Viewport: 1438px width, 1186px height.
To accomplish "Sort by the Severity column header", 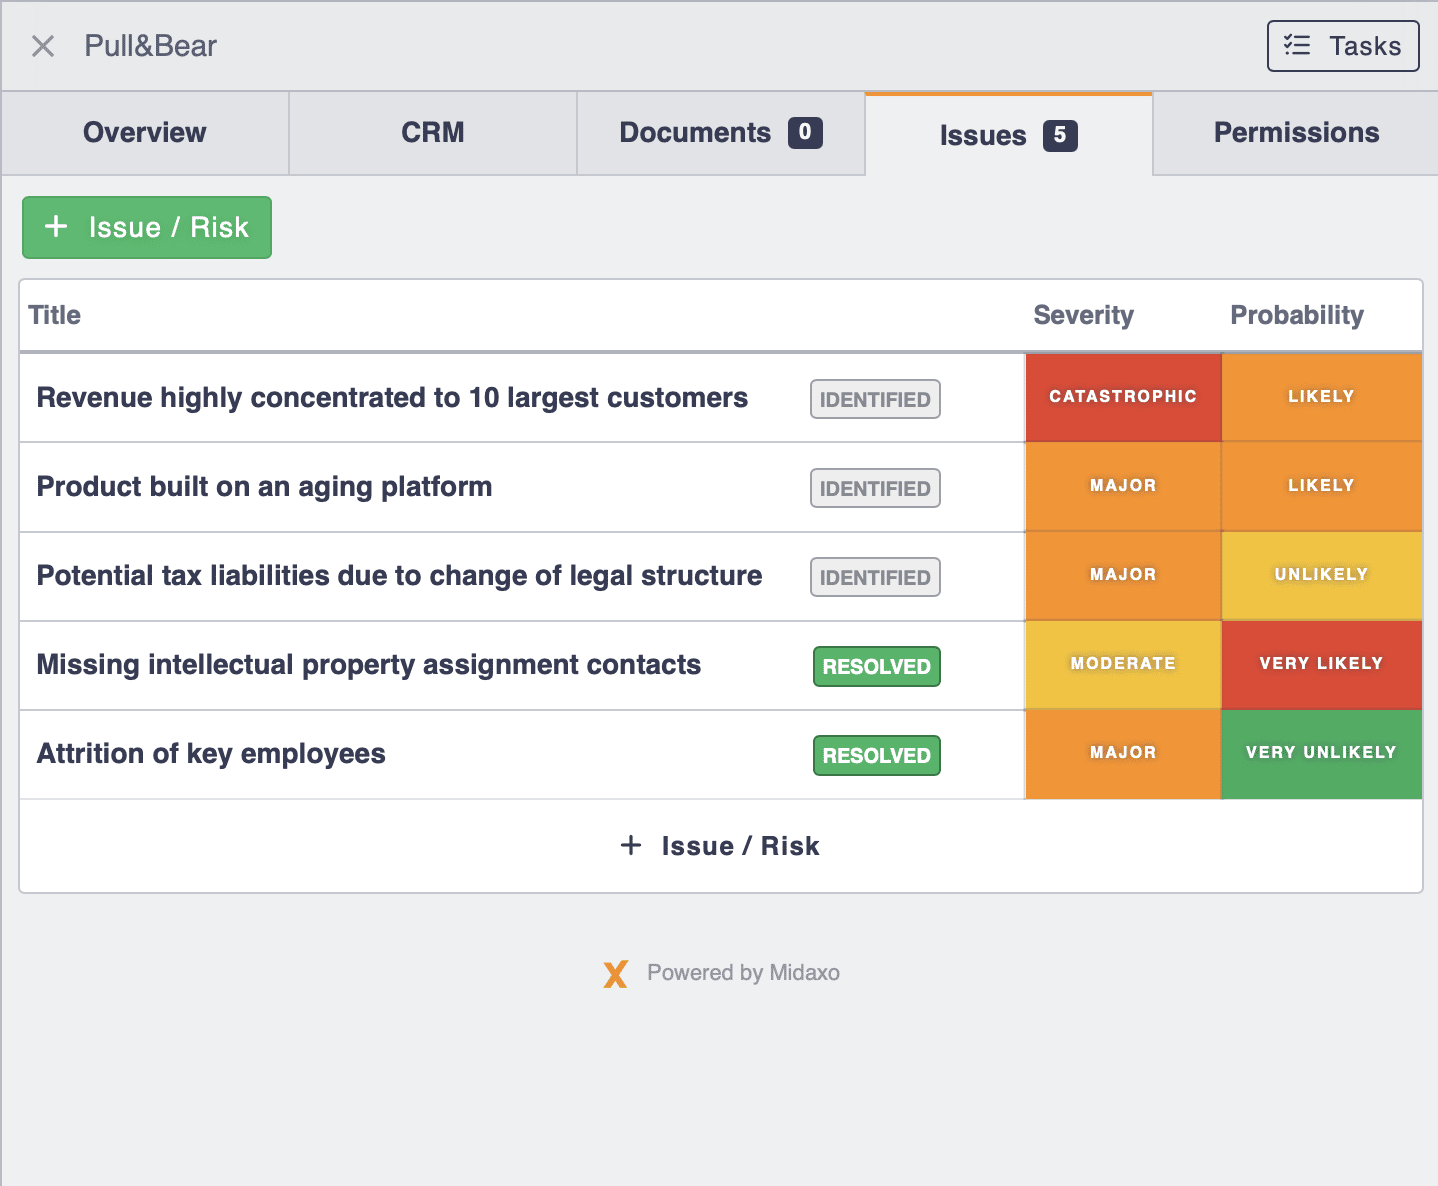I will click(x=1083, y=315).
